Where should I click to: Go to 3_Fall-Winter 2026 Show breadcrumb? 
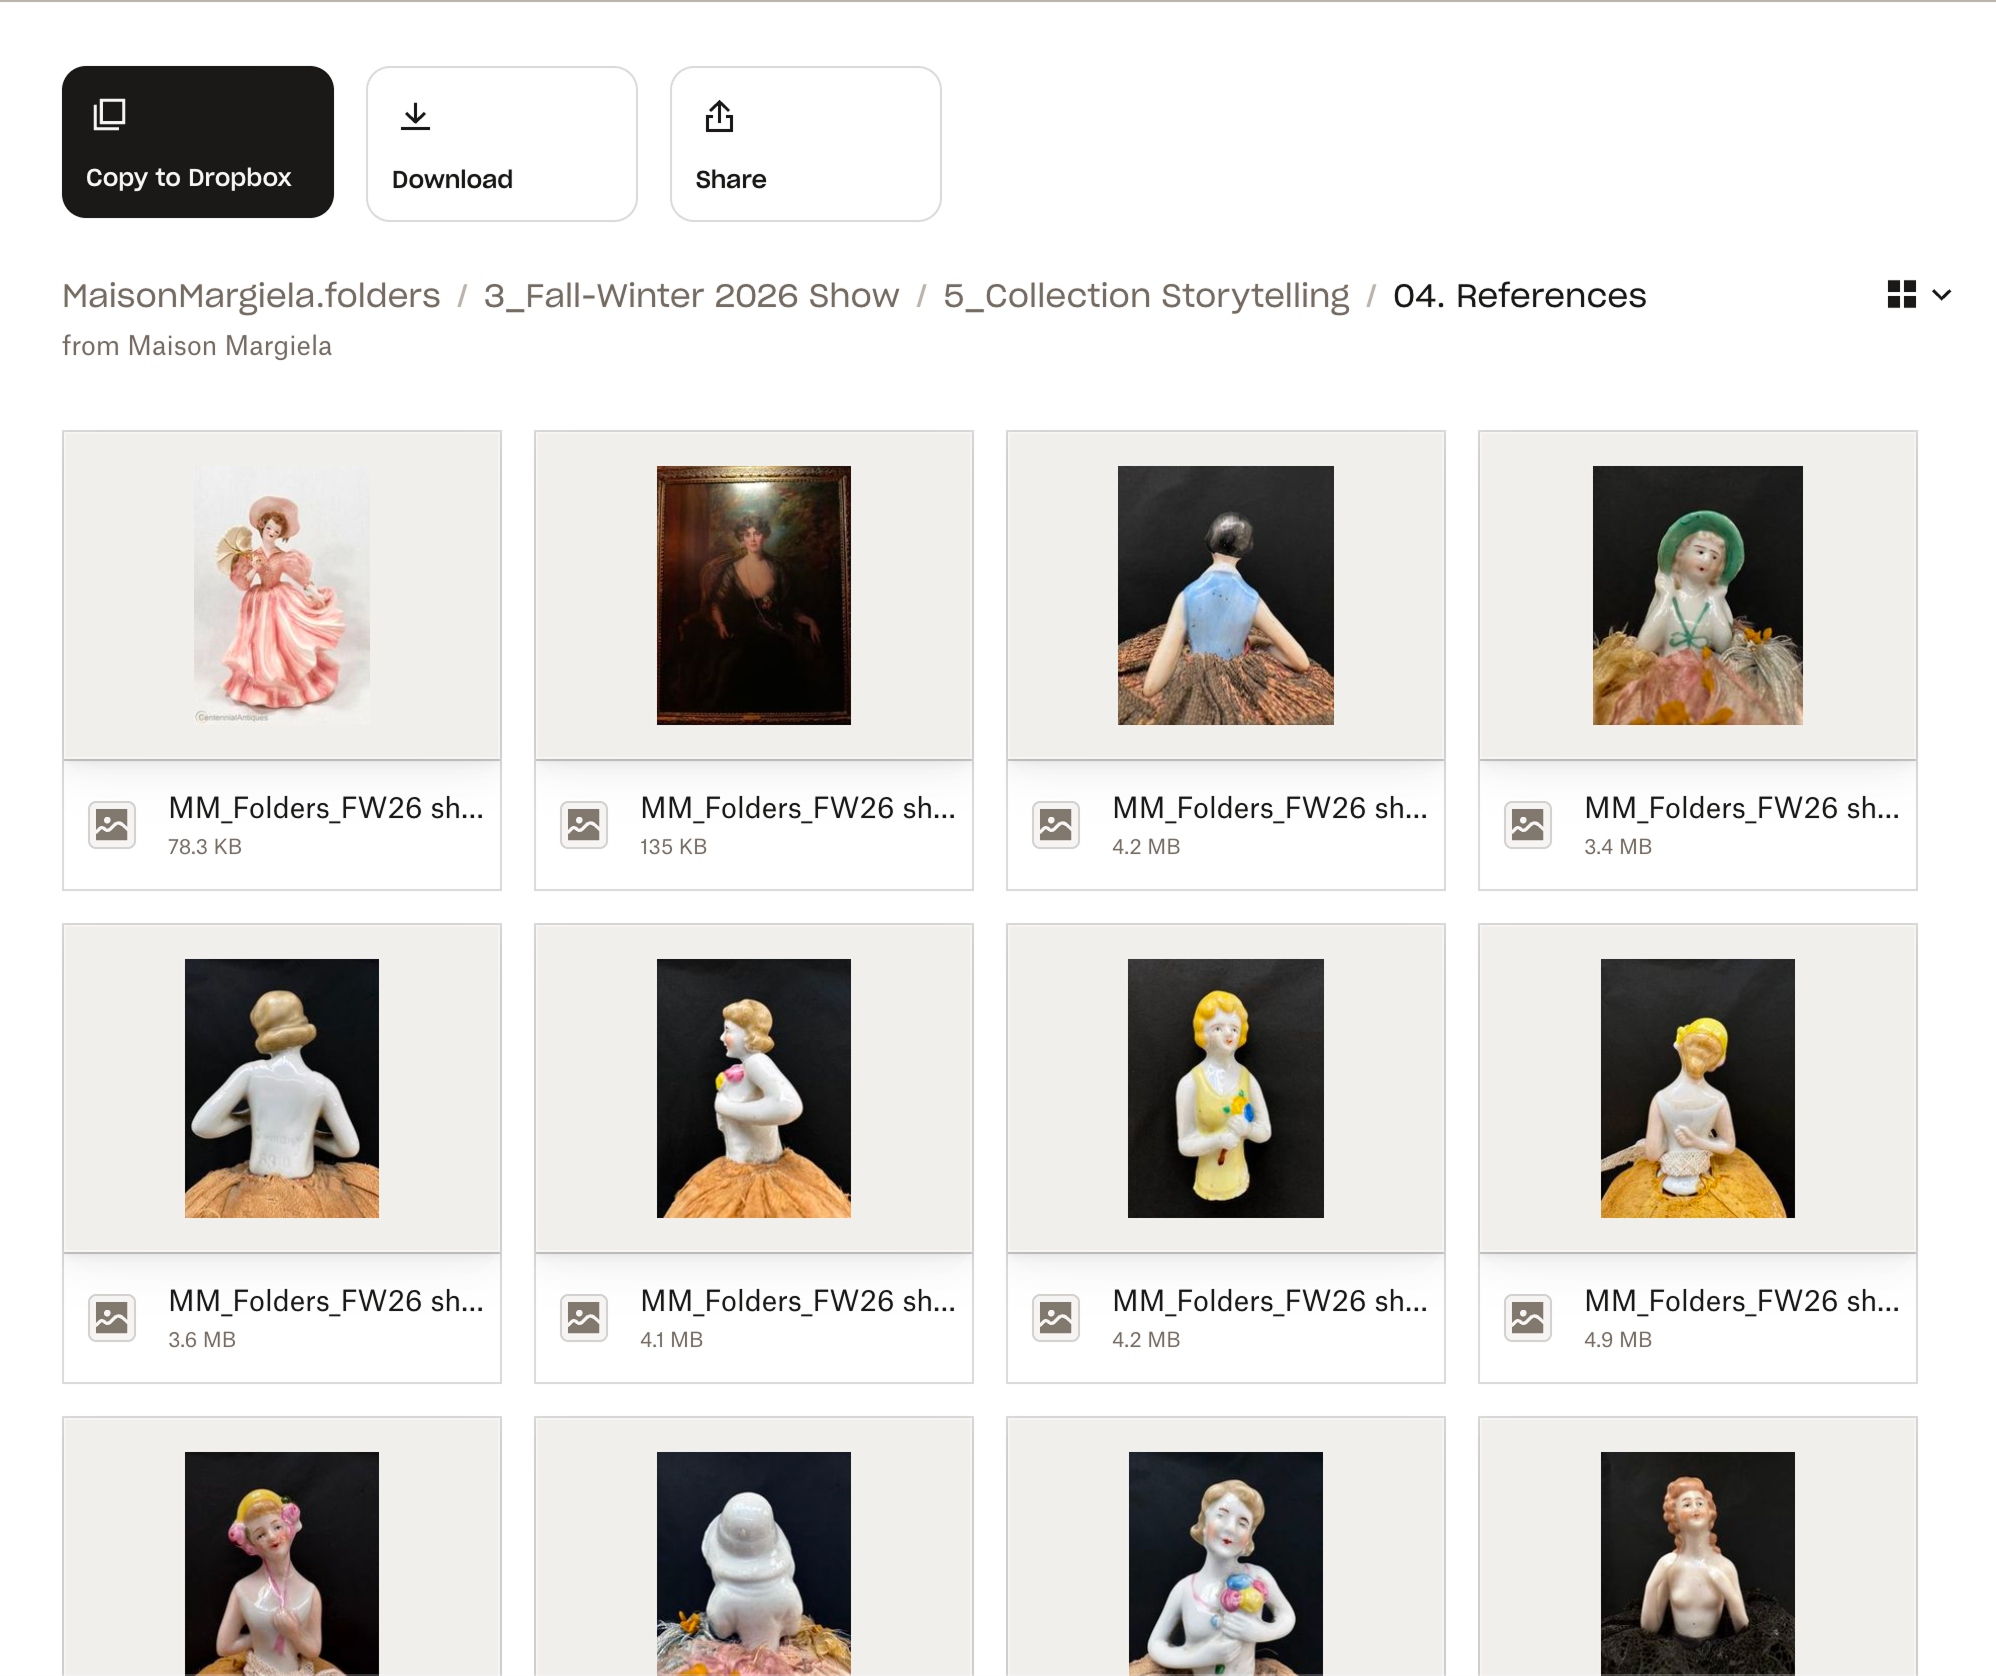pyautogui.click(x=692, y=296)
